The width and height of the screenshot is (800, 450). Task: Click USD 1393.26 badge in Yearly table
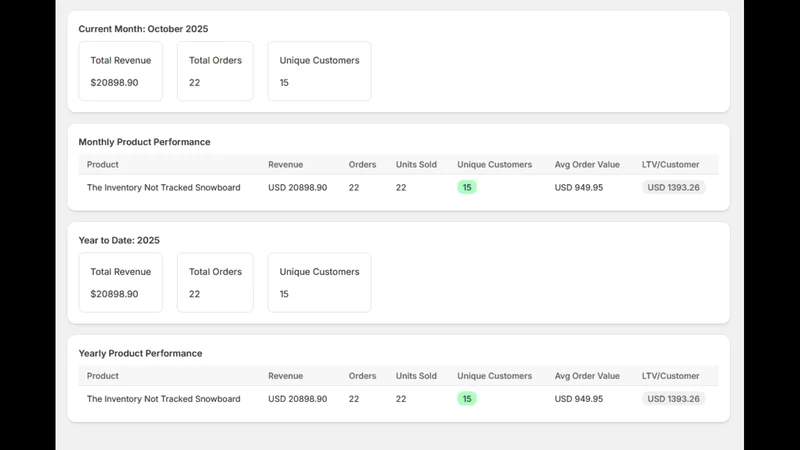[673, 398]
